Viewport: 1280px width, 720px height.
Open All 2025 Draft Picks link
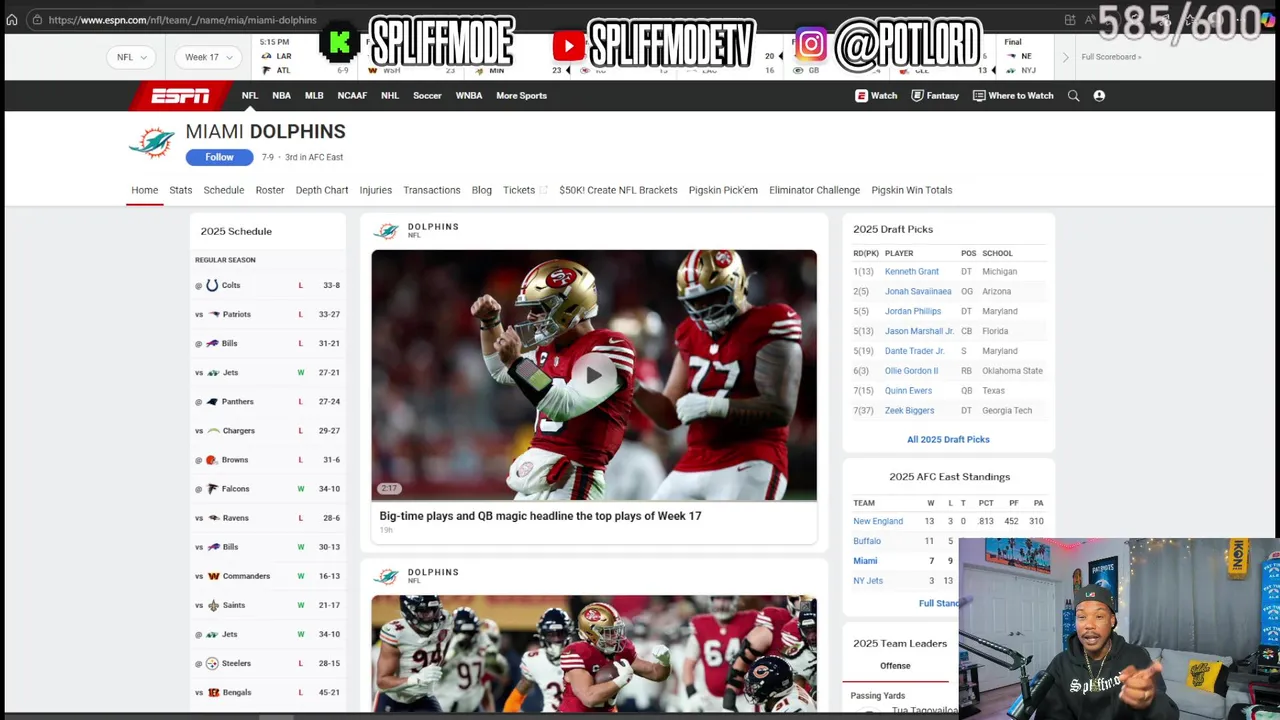[948, 439]
